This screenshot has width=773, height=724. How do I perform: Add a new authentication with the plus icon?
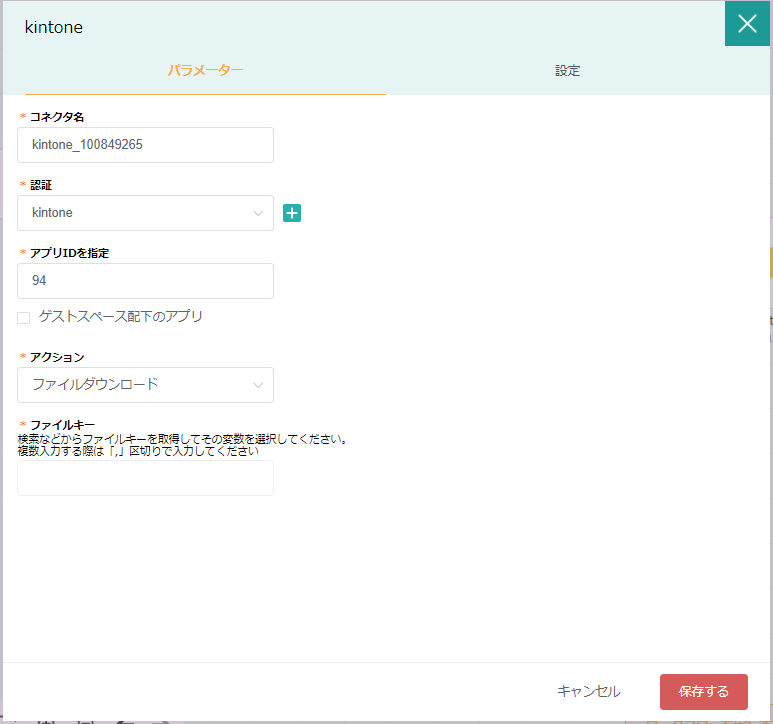[x=292, y=213]
